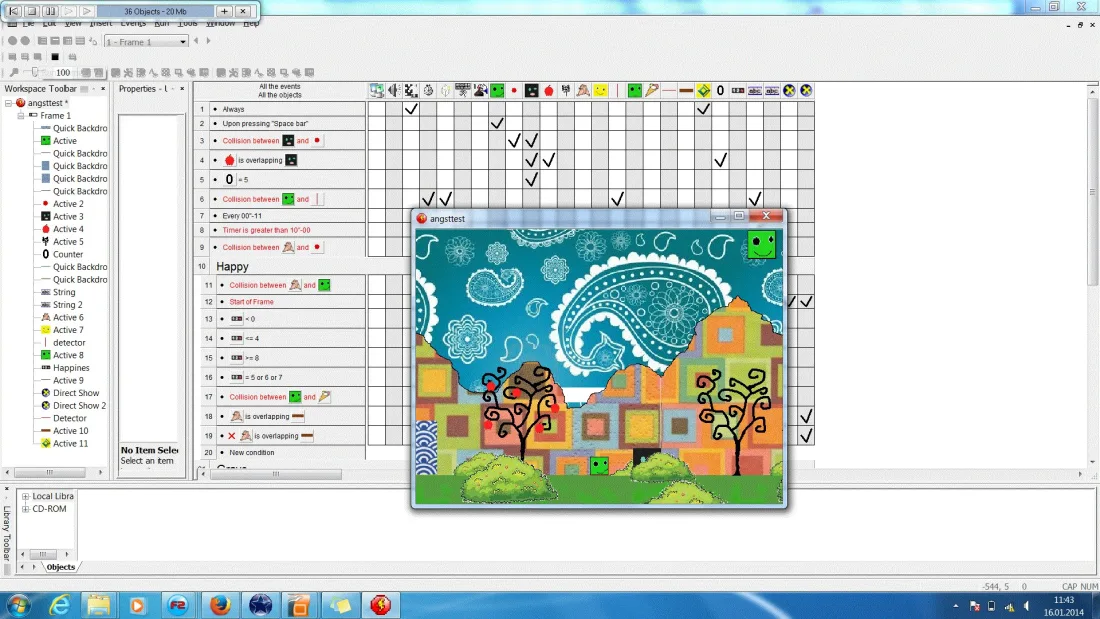Image resolution: width=1100 pixels, height=619 pixels.
Task: Click the horizontal scrollbar below the event list
Action: tap(276, 474)
